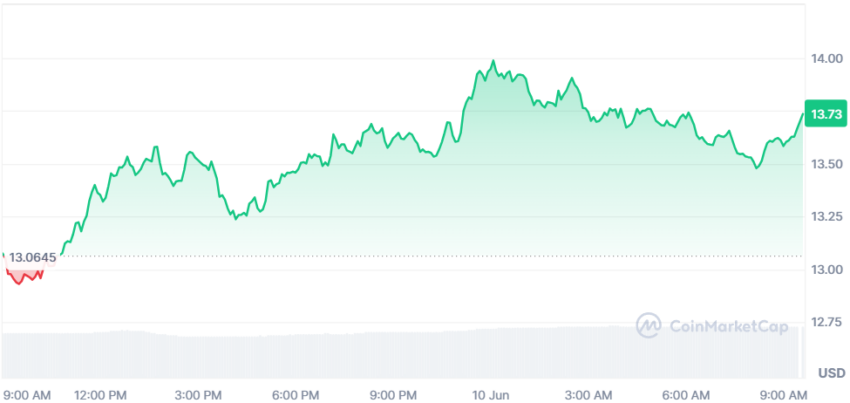This screenshot has width=850, height=403.
Task: Select the 9:00 PM time marker
Action: 392,393
